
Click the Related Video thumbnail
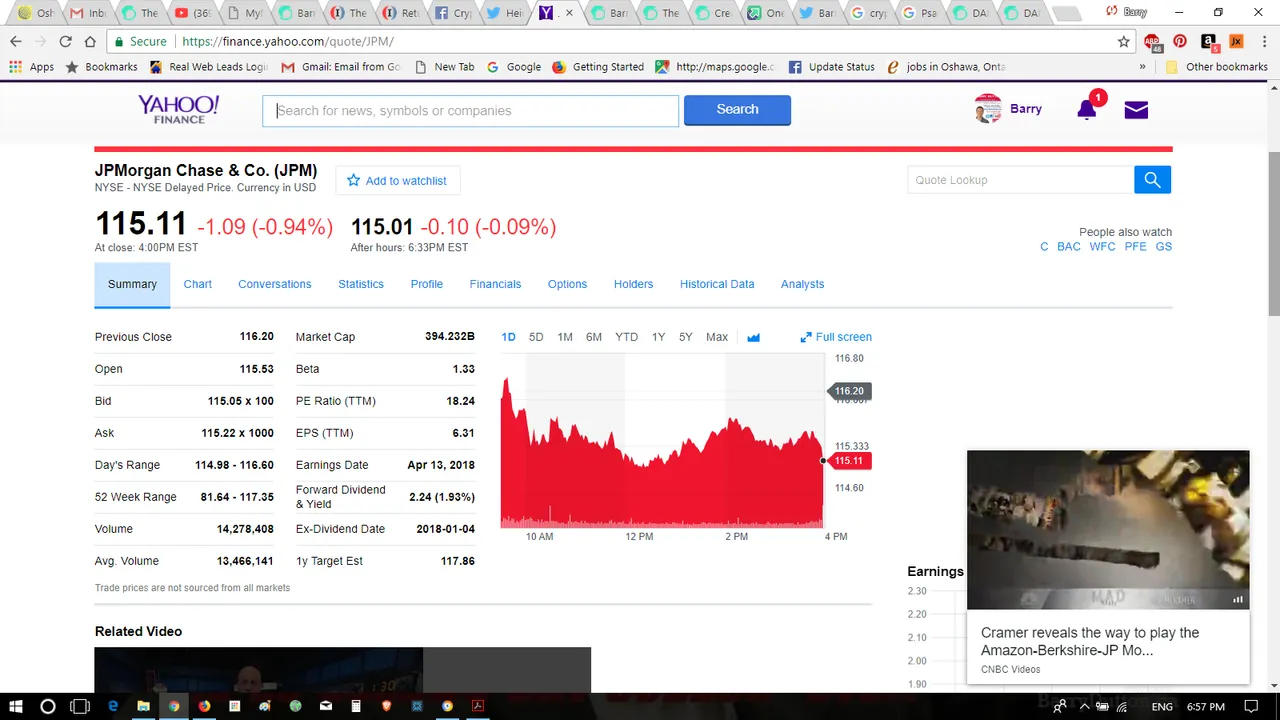342,670
